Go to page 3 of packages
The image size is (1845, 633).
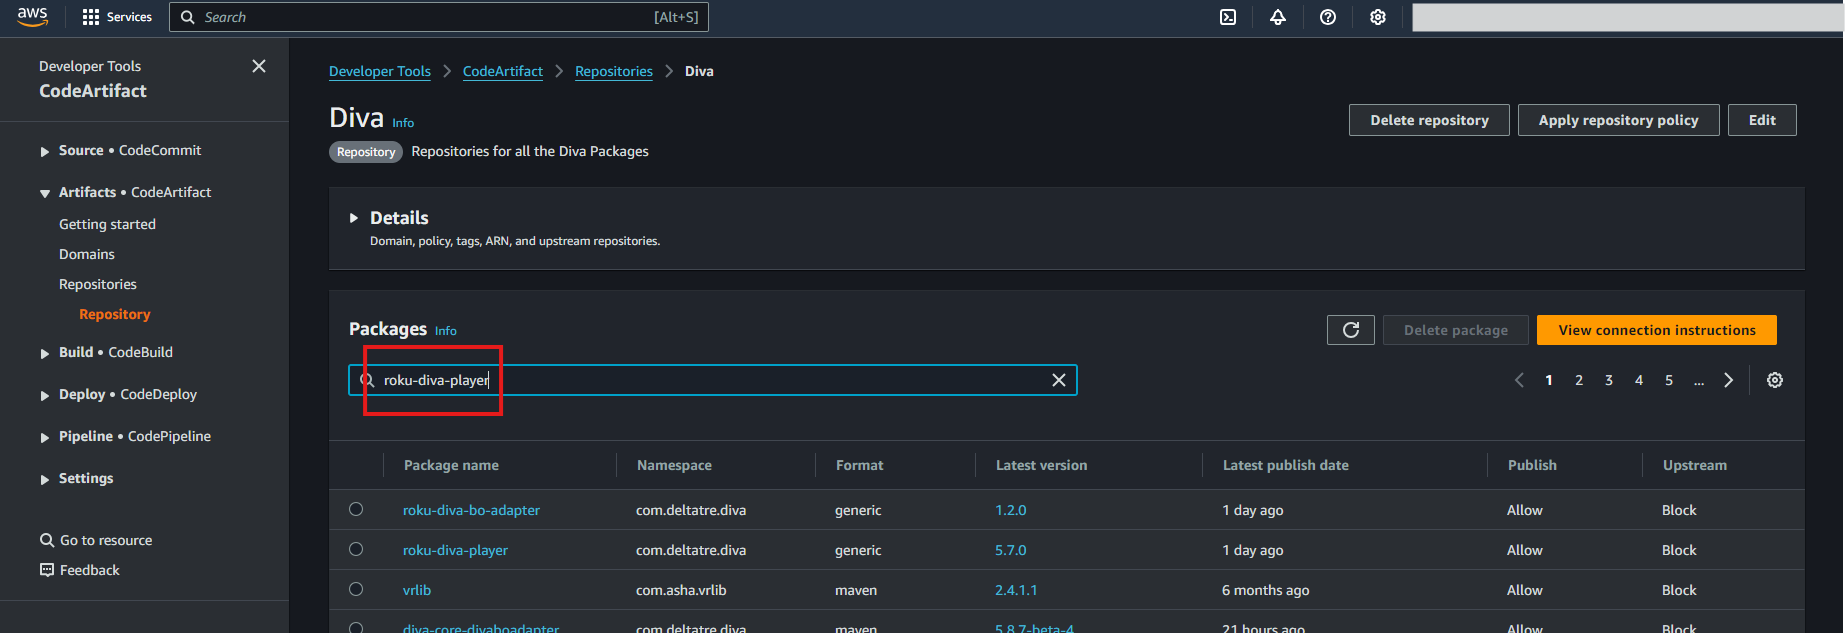pos(1609,380)
